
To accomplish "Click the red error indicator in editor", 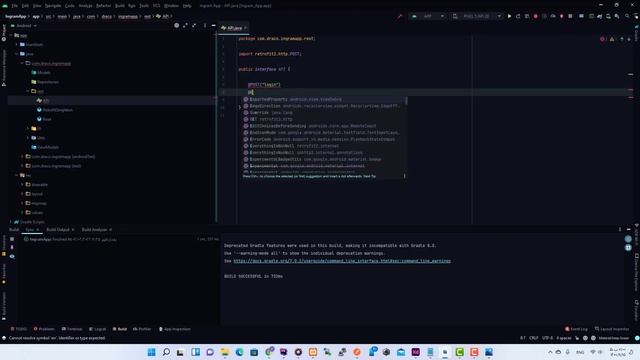I will pos(602,39).
